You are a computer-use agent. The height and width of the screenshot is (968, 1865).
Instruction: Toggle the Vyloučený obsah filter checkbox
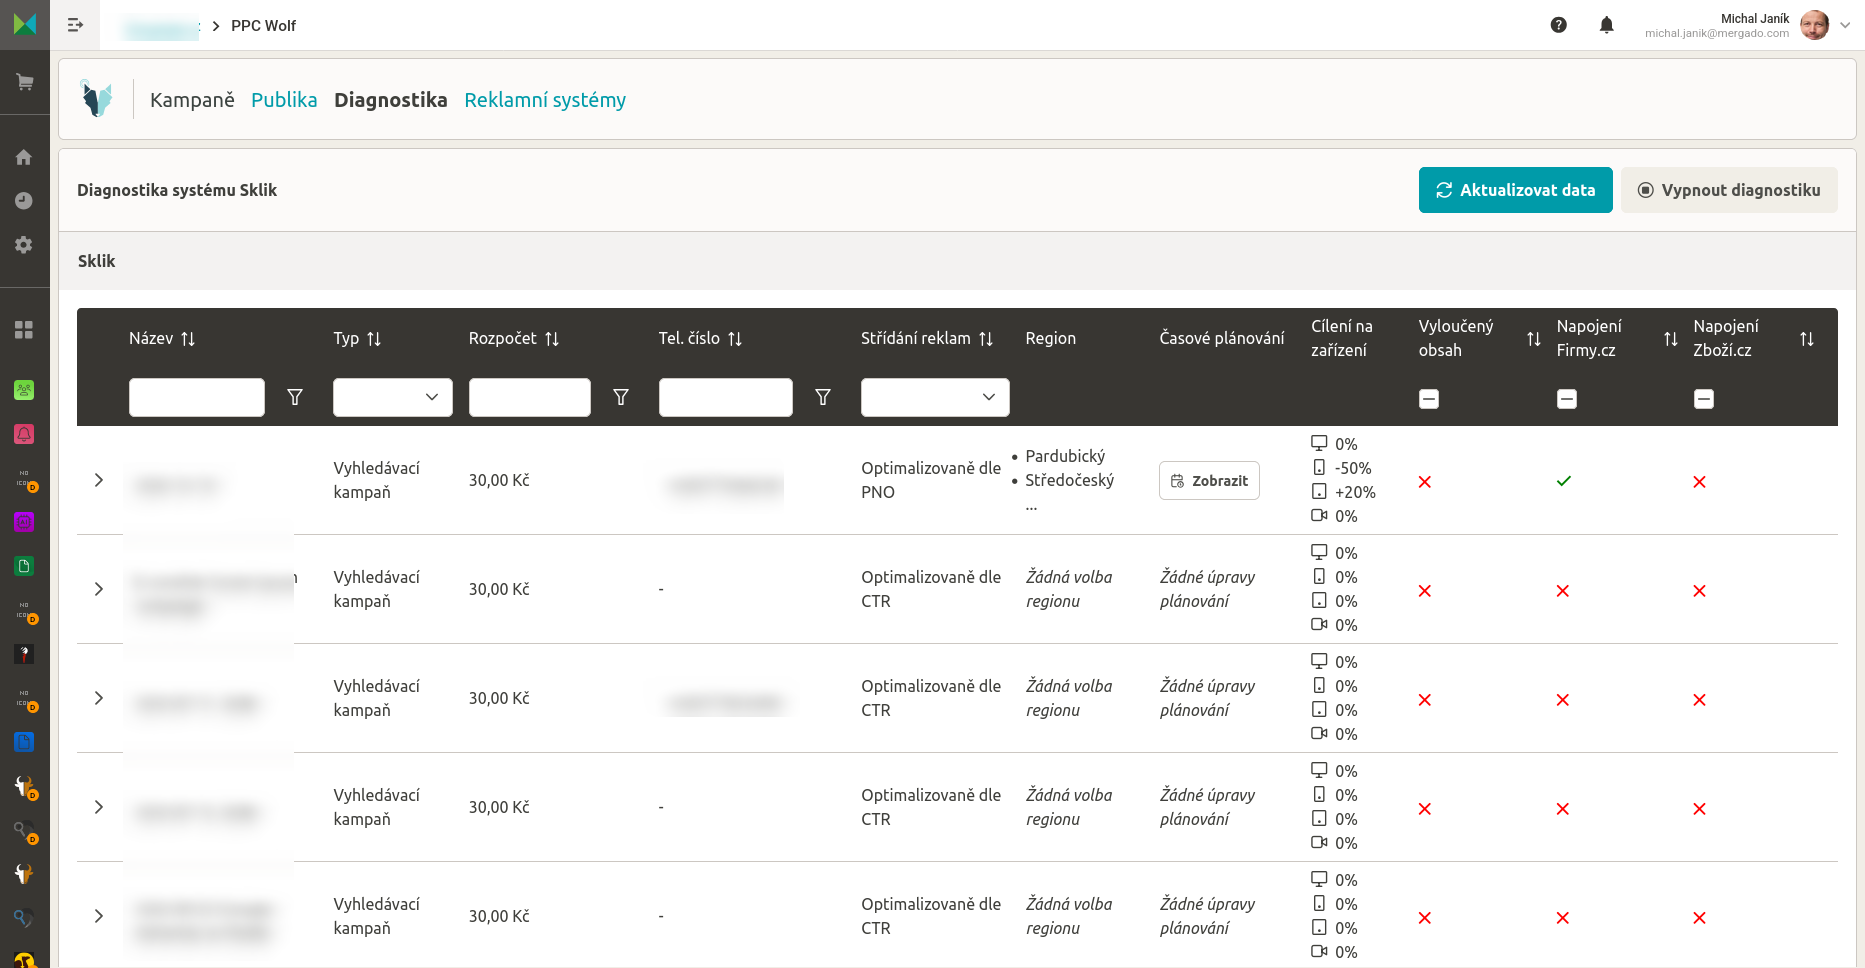pos(1429,399)
